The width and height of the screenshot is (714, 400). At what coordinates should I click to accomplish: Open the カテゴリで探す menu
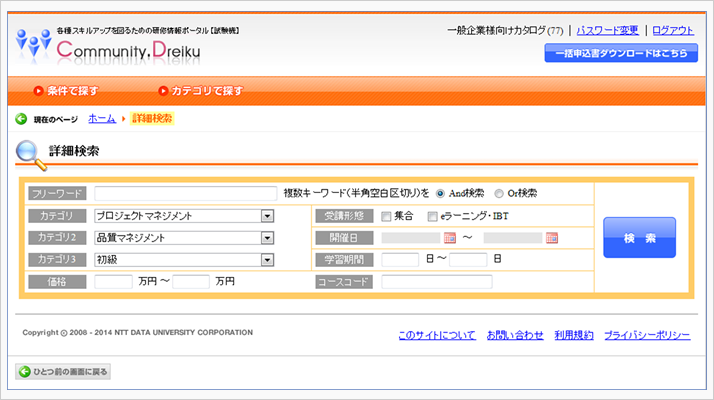tap(201, 91)
